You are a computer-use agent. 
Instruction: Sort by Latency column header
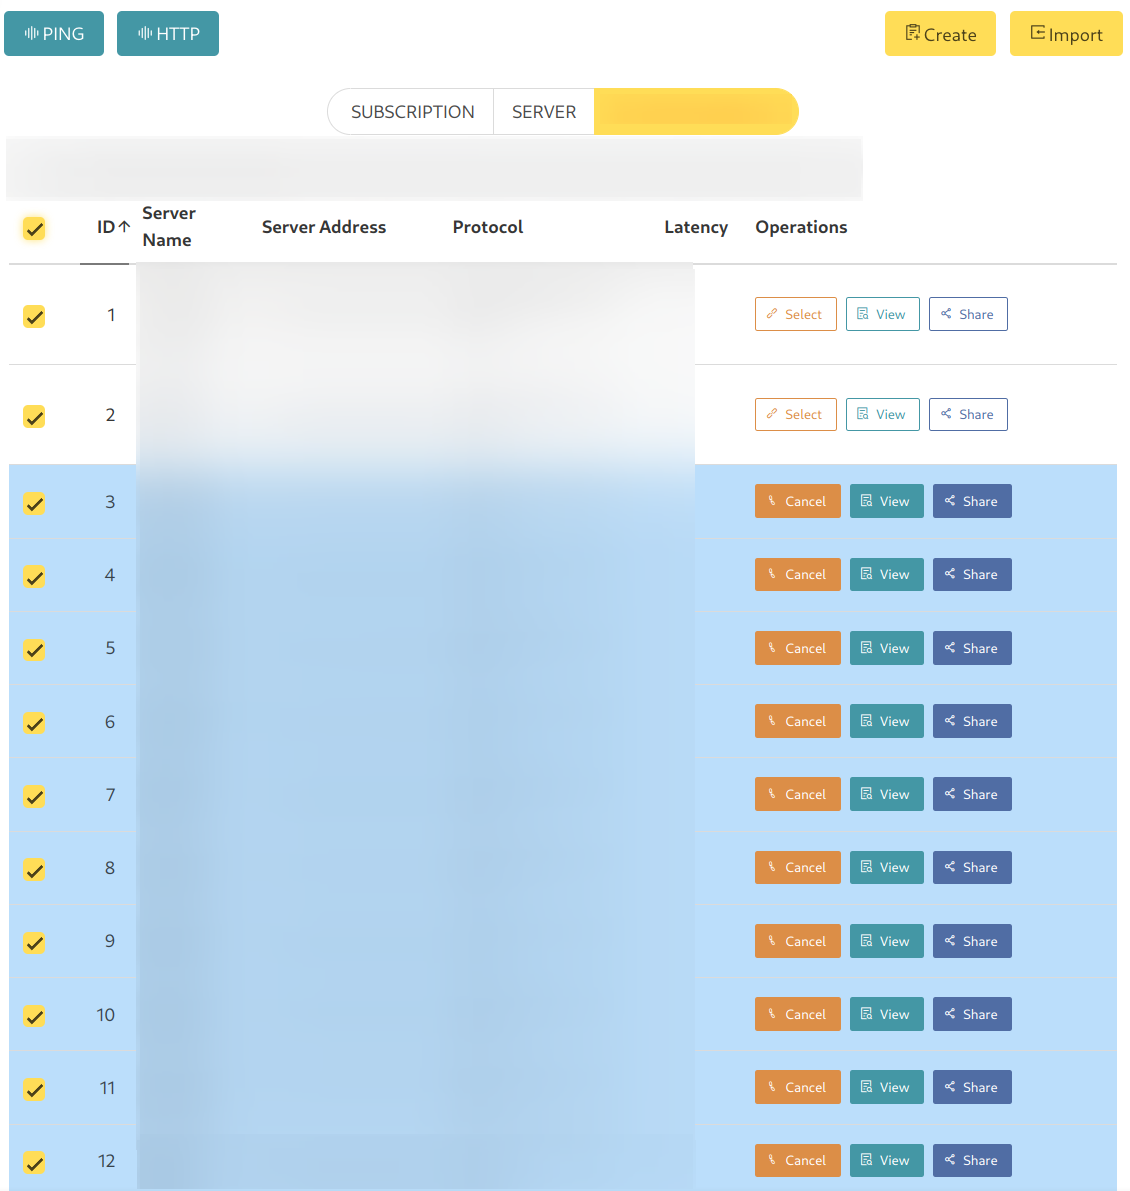(x=696, y=226)
